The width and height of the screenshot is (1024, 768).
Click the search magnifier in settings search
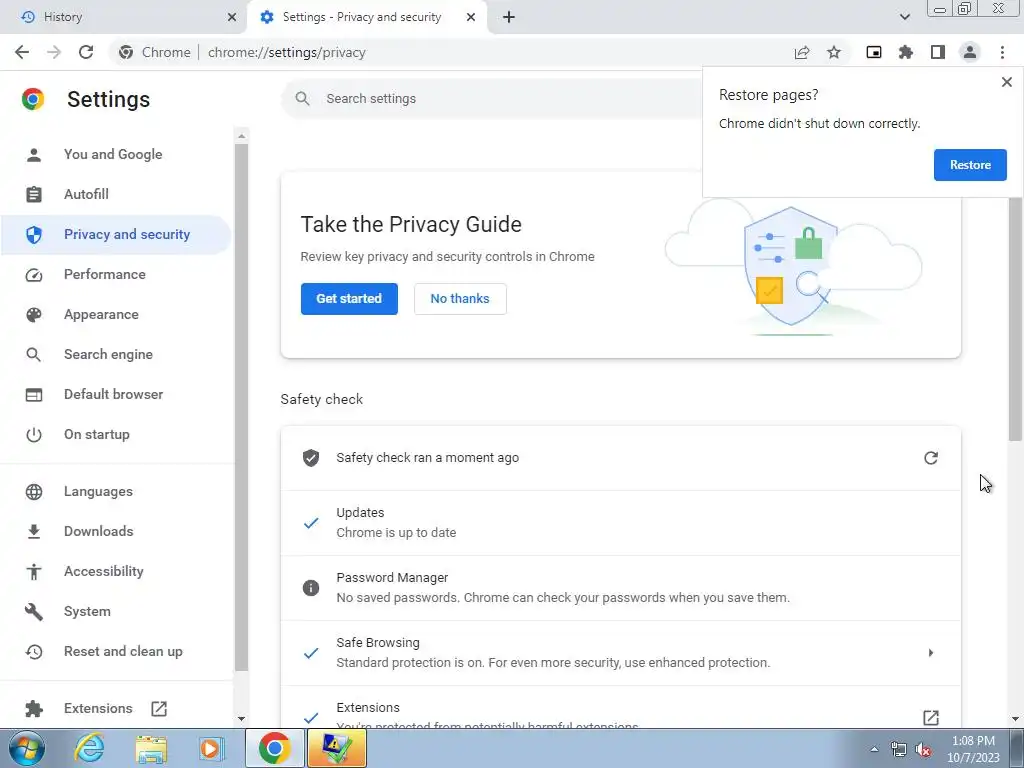click(302, 99)
